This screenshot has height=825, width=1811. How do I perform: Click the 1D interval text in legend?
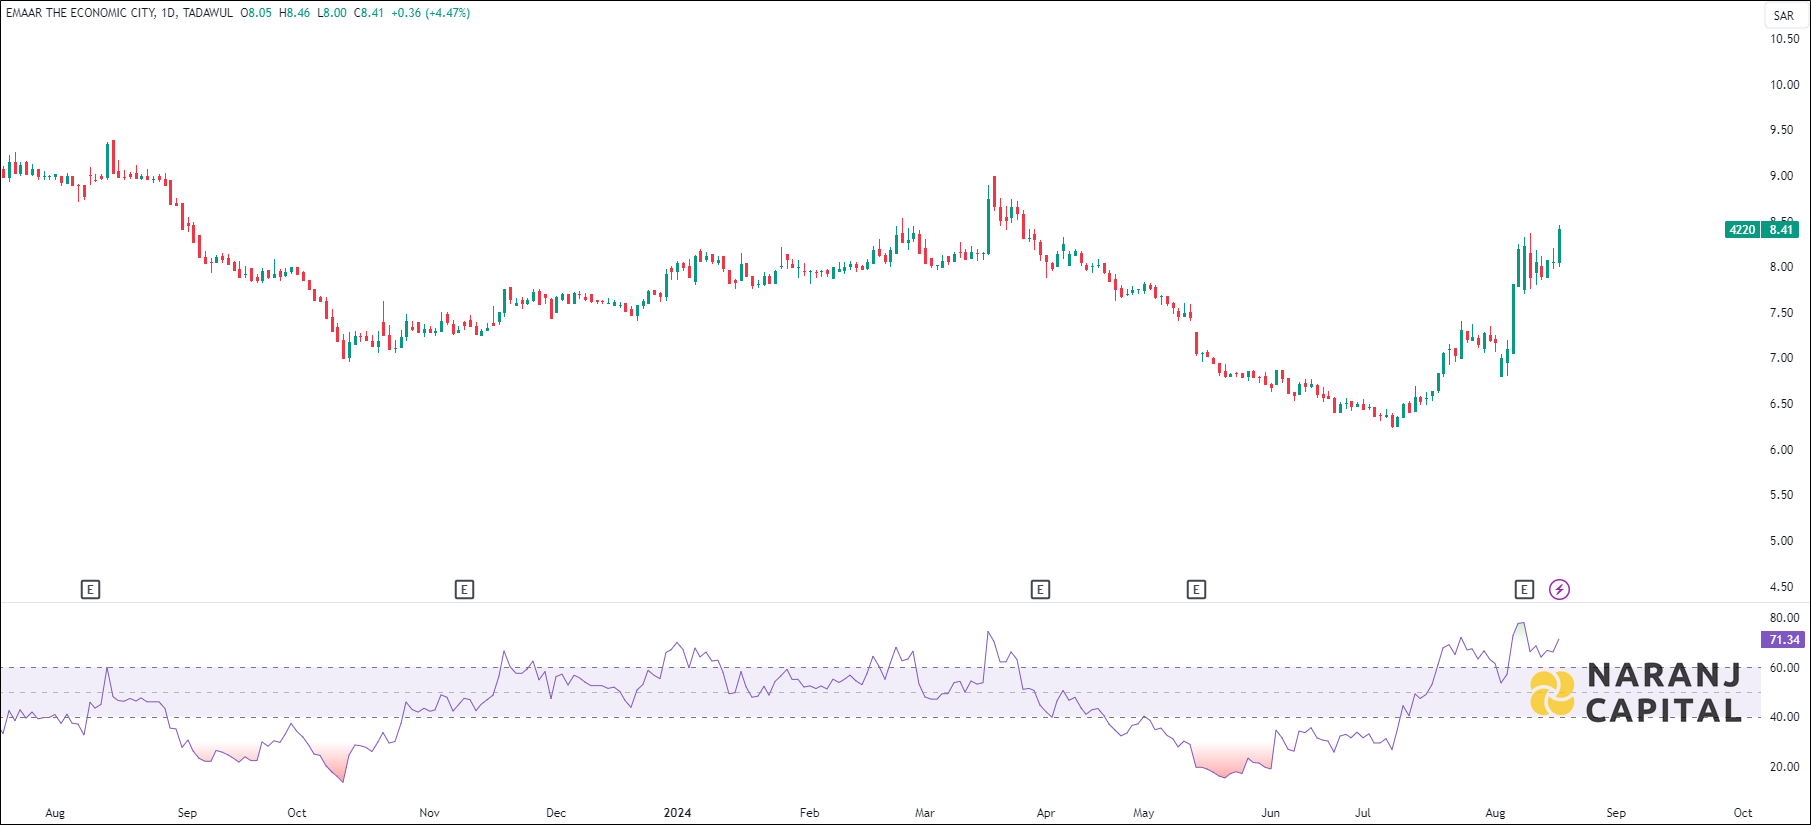[168, 13]
